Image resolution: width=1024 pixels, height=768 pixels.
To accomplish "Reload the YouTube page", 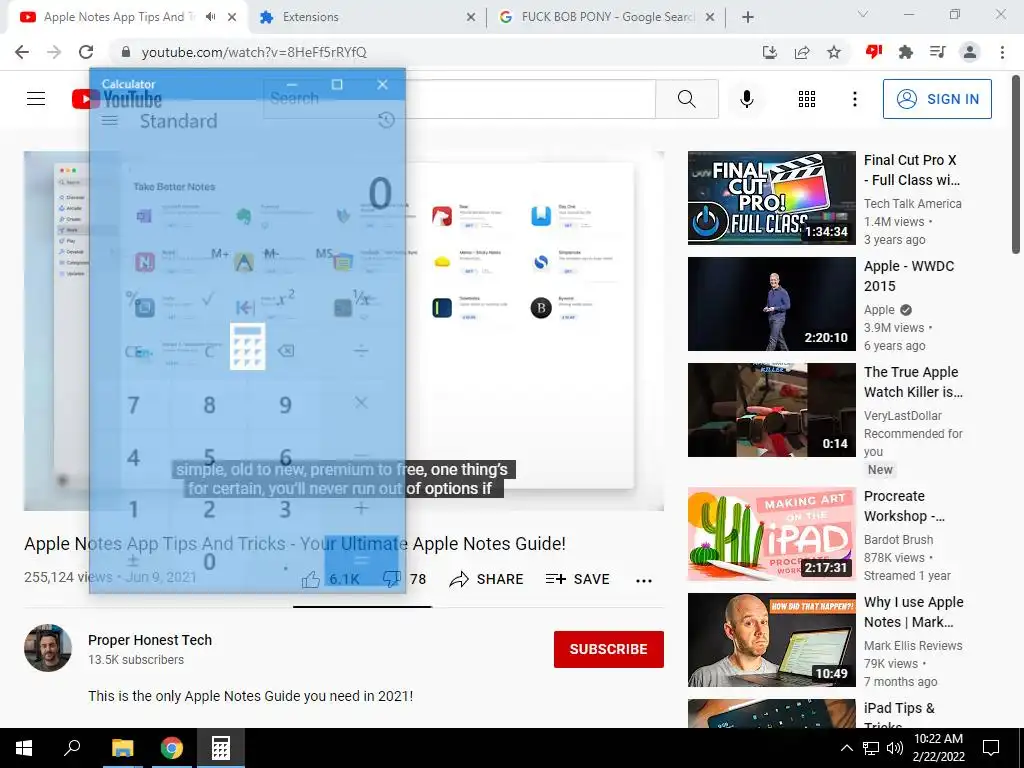I will pyautogui.click(x=86, y=52).
